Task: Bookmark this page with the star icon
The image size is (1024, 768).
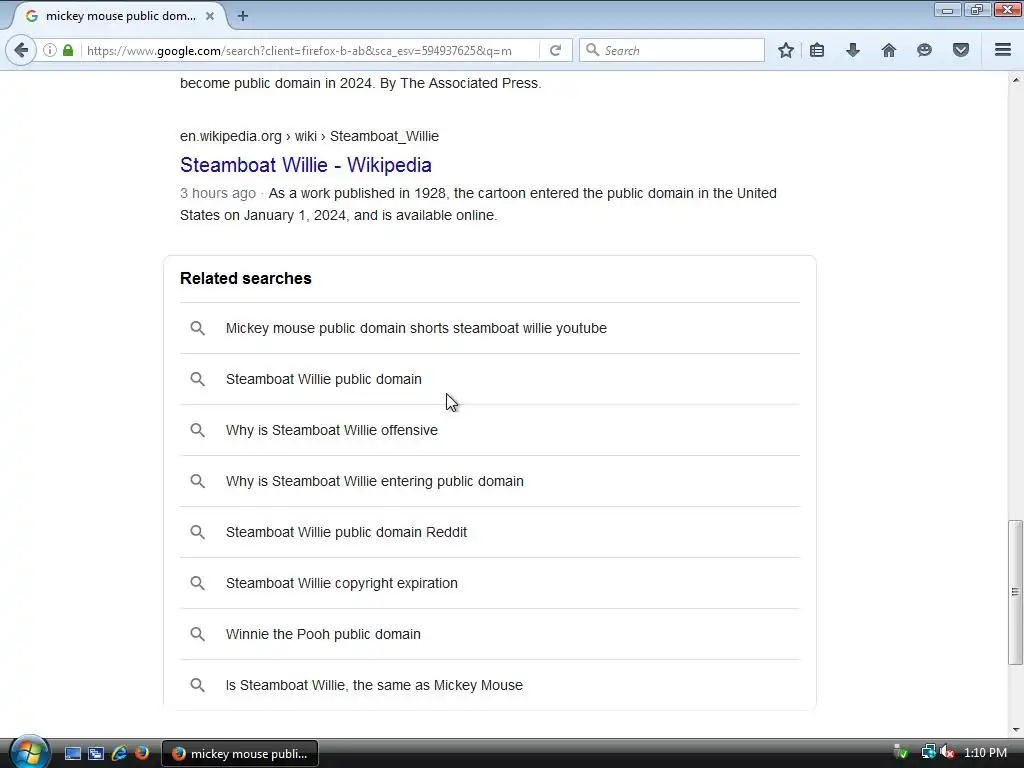Action: point(786,50)
